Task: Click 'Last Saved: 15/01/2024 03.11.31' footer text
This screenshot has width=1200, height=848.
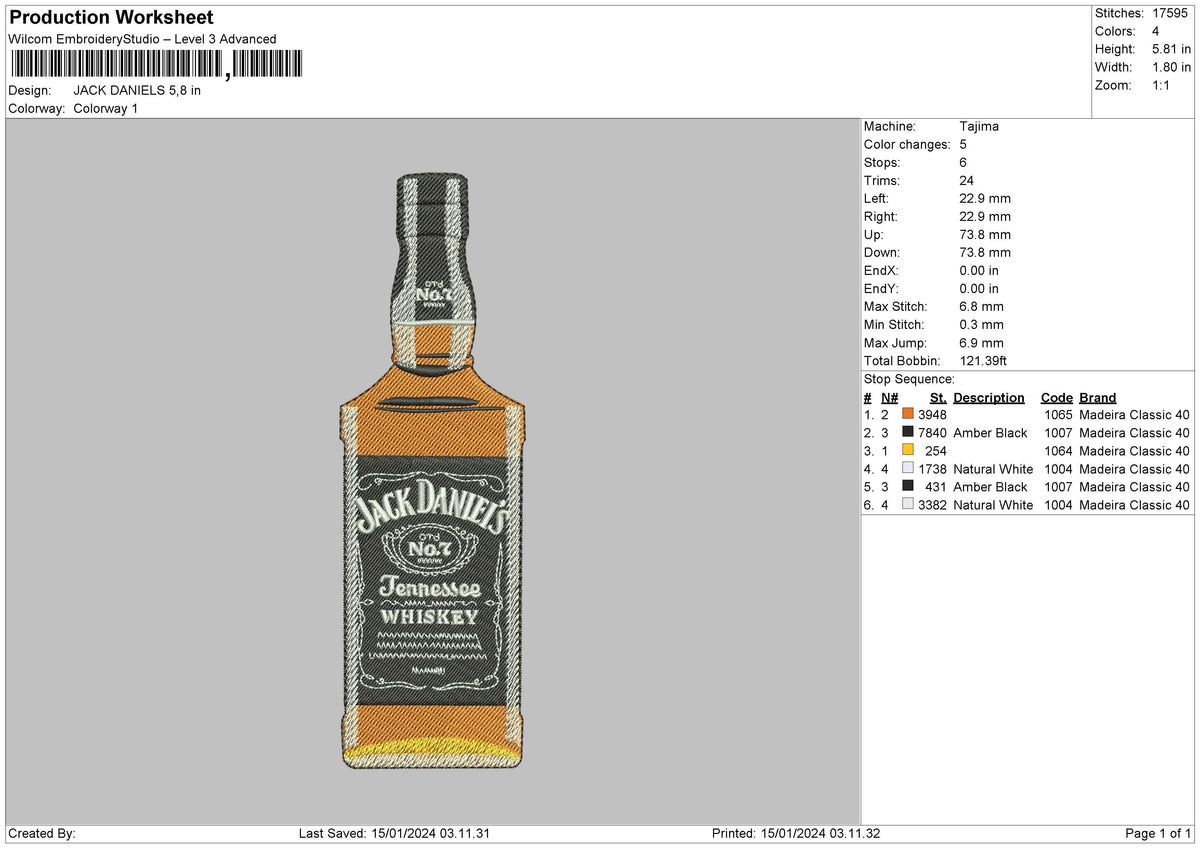Action: tap(394, 833)
